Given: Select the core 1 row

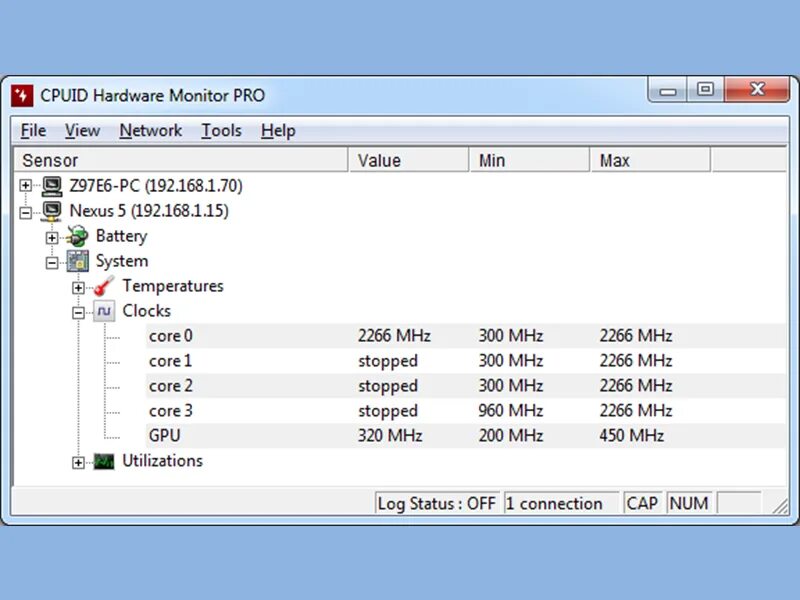Looking at the screenshot, I should (466, 361).
